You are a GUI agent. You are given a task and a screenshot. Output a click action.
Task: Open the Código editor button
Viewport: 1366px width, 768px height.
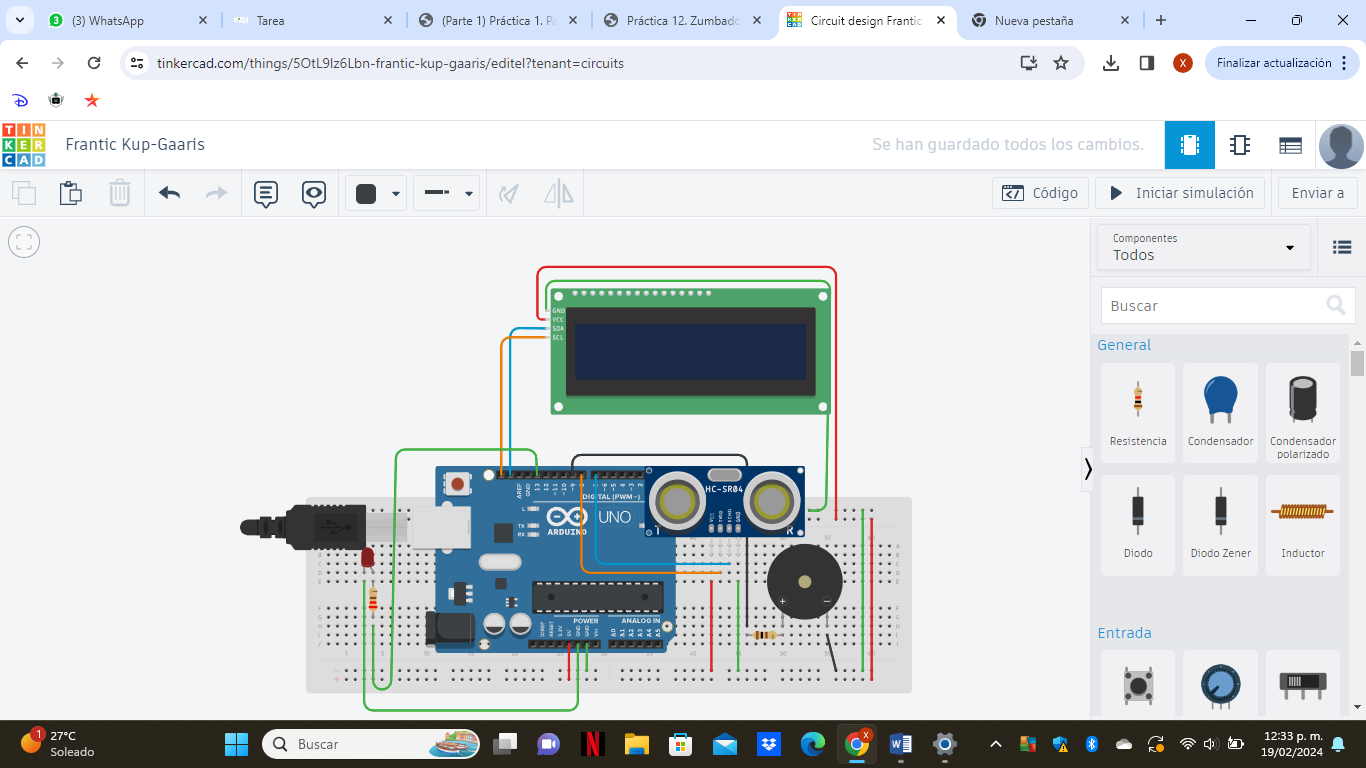click(1040, 193)
